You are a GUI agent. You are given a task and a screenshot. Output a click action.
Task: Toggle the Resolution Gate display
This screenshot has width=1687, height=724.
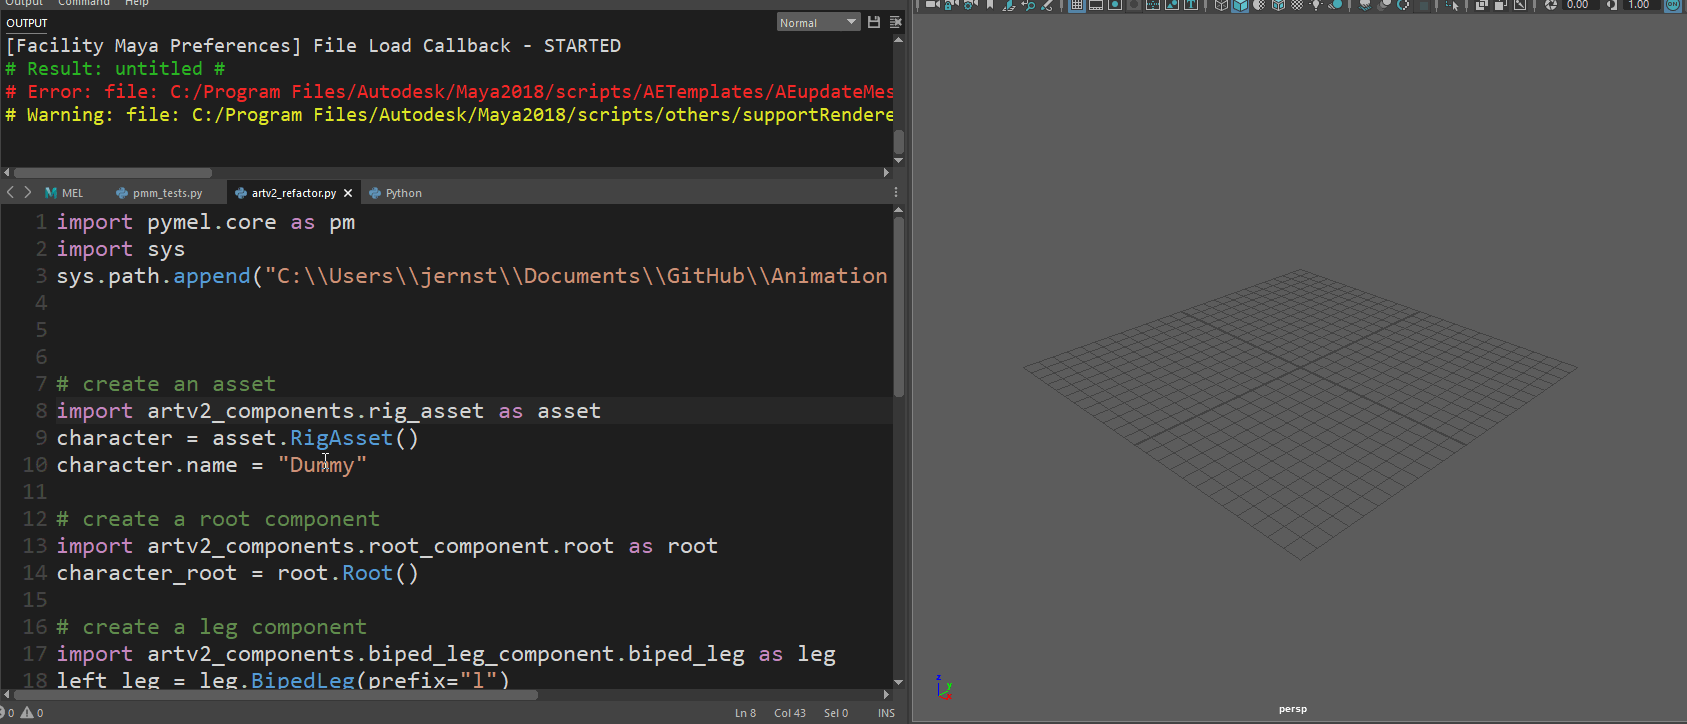pyautogui.click(x=1115, y=5)
